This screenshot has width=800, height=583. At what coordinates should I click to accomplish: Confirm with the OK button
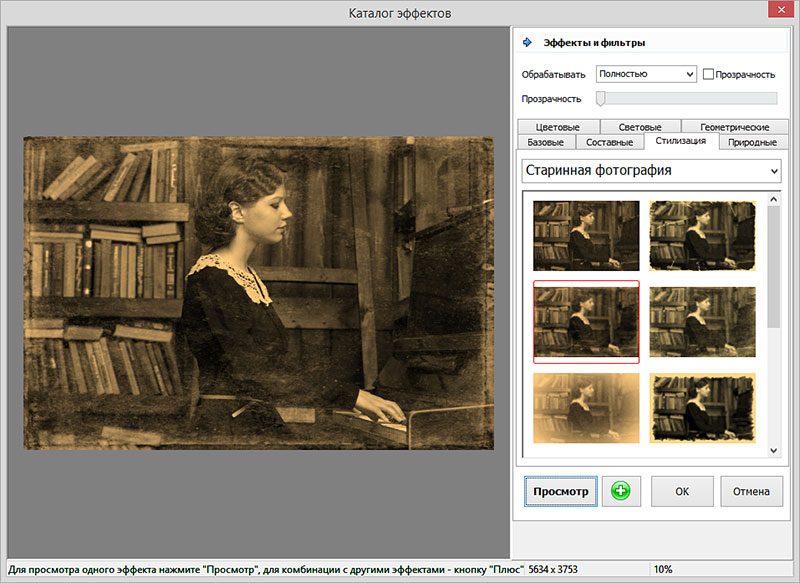pos(681,491)
